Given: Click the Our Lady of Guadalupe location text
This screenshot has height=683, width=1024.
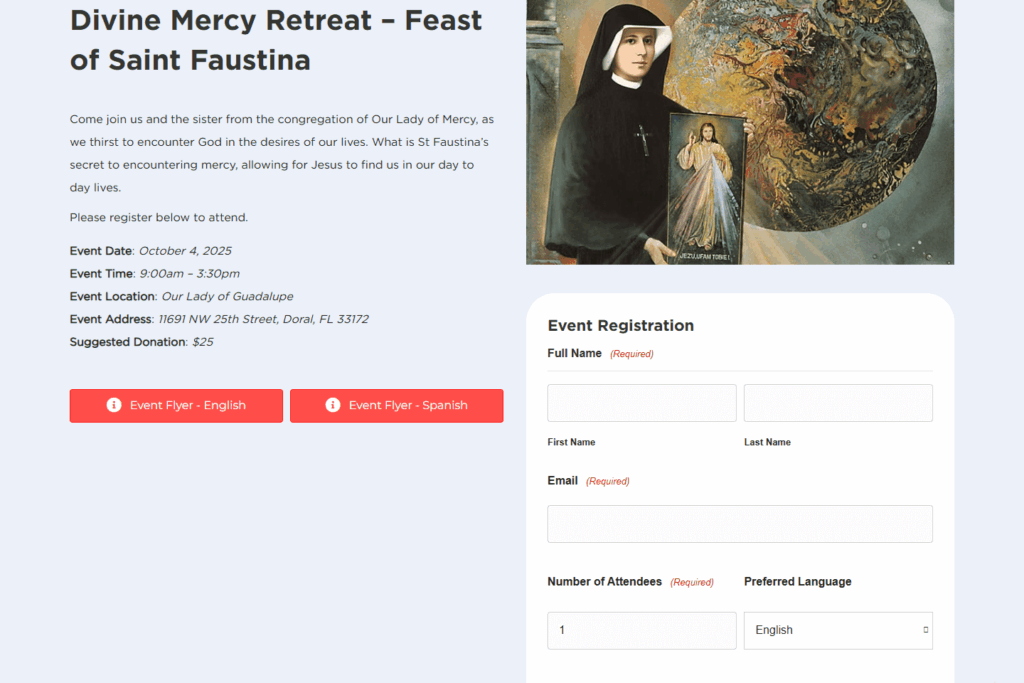Looking at the screenshot, I should coord(228,296).
